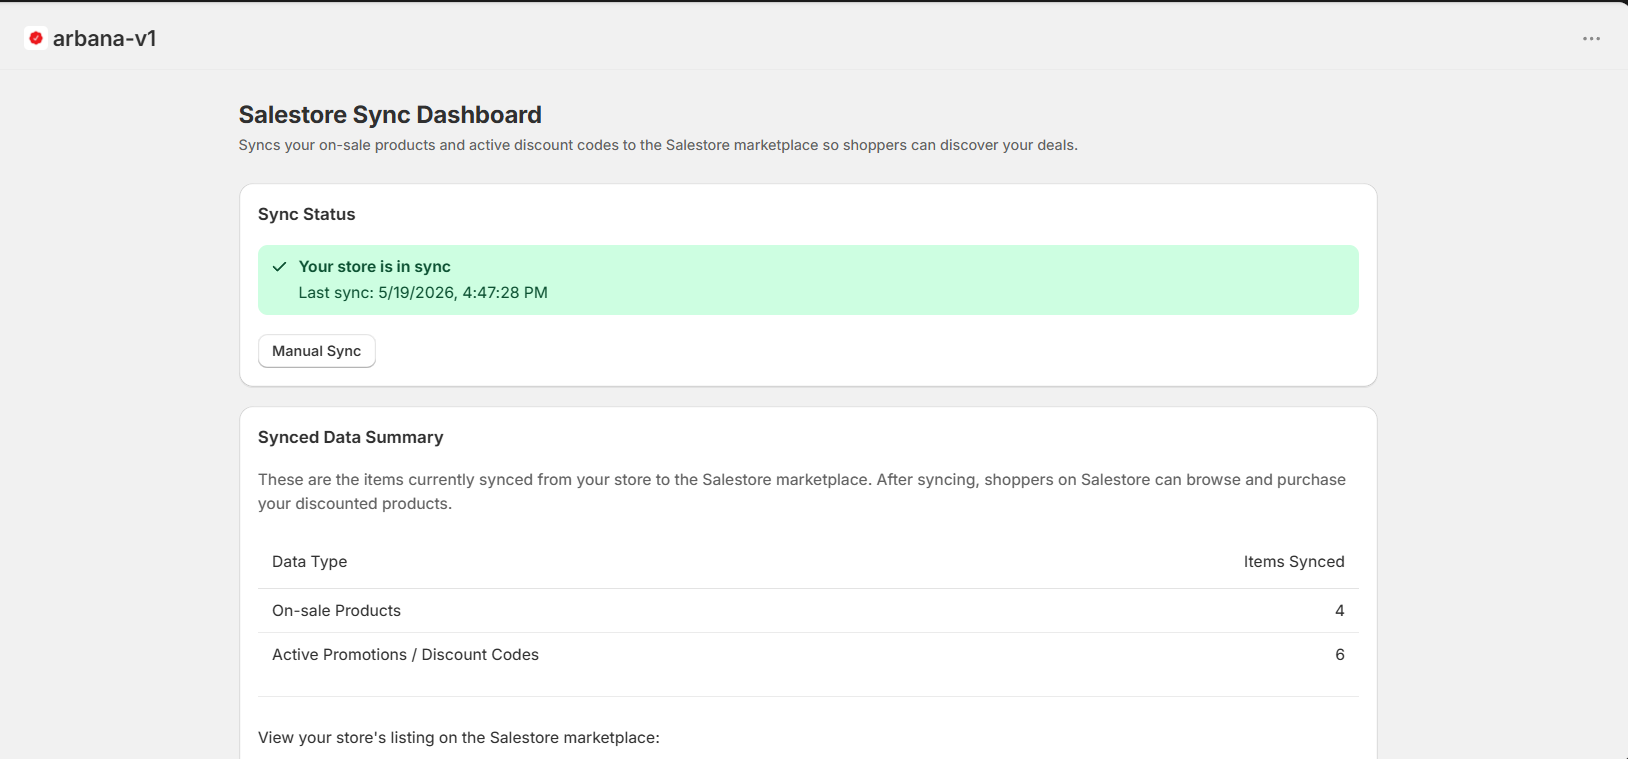Click the Sync Status card title

tap(307, 214)
